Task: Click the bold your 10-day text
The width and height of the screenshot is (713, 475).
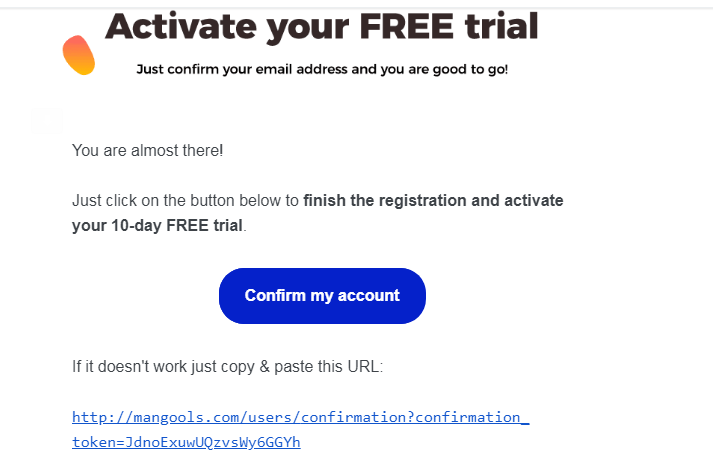Action: 117,225
